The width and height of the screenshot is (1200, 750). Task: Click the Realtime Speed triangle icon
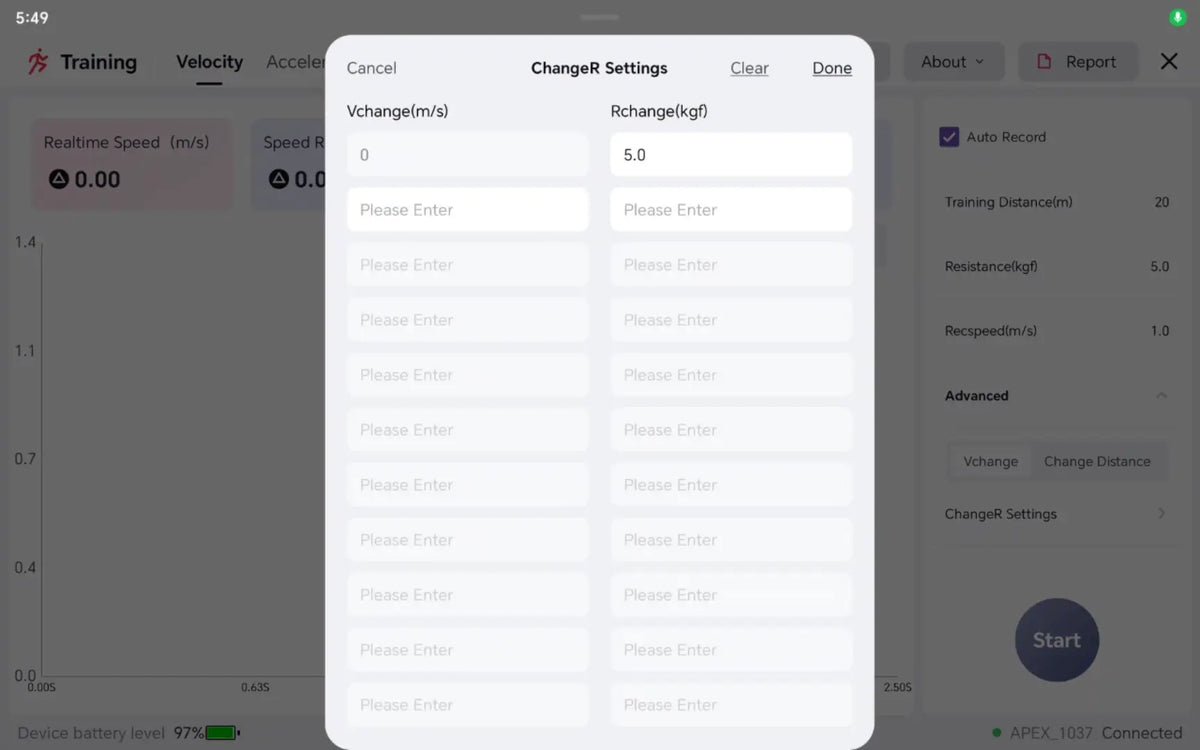(x=59, y=179)
